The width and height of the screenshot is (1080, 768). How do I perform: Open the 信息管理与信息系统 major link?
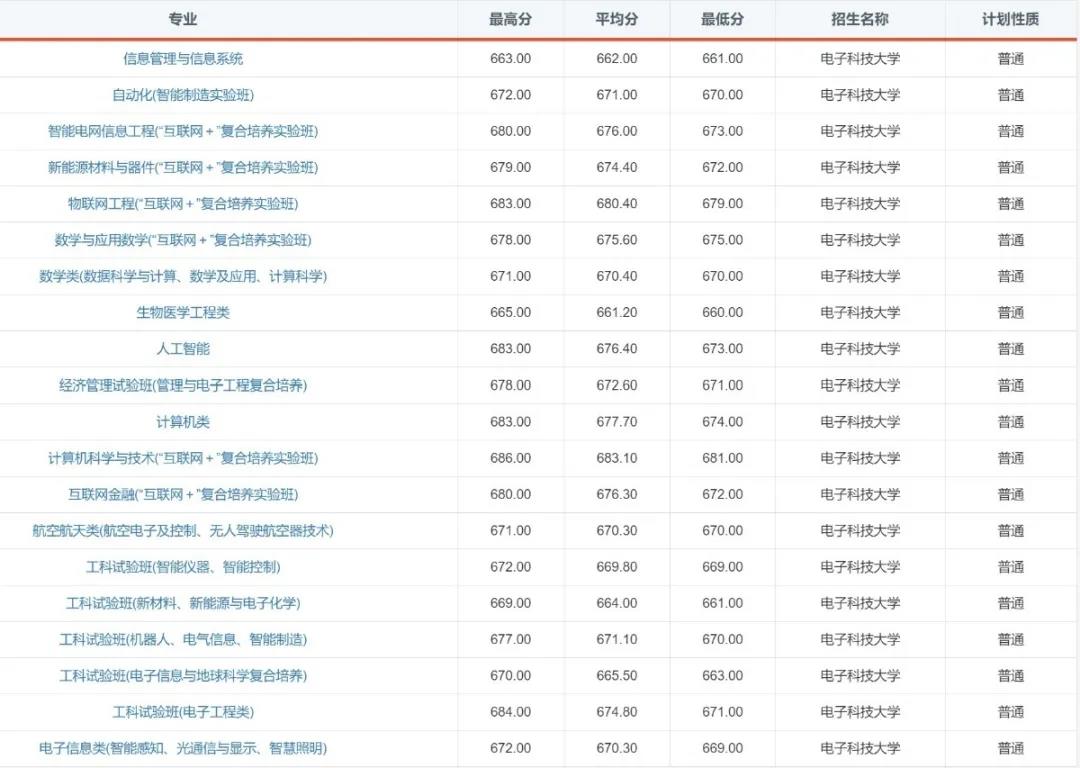(x=182, y=58)
